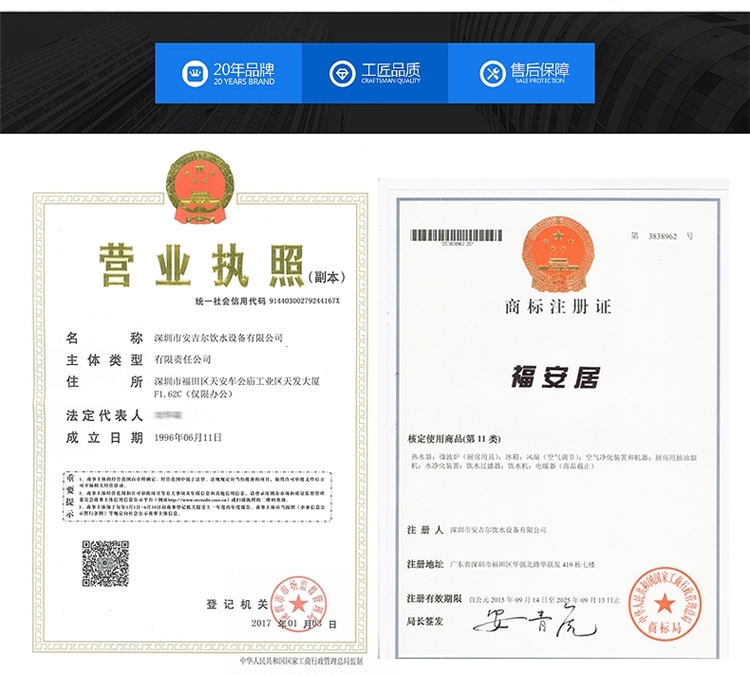Click the barcode on the trademark certificate

(456, 235)
